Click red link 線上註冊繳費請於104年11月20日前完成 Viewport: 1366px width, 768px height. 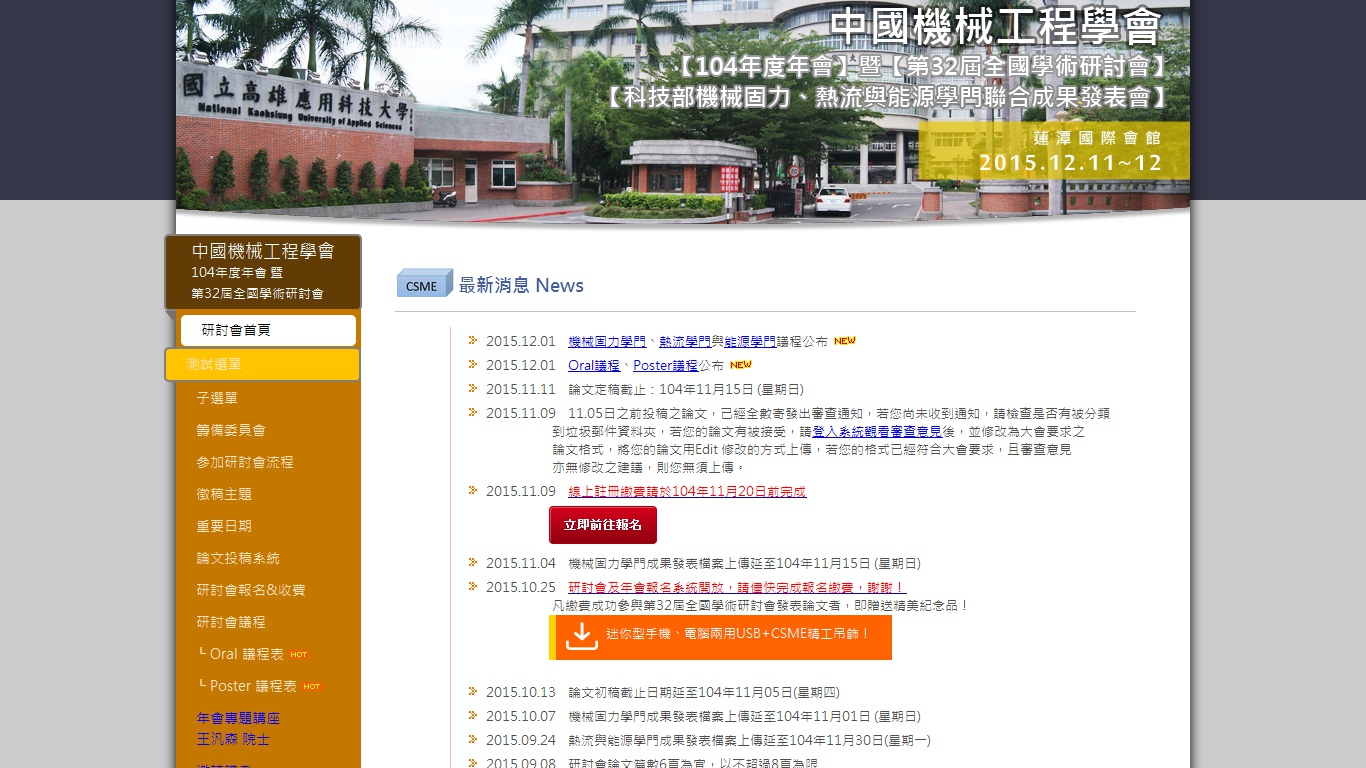pos(687,491)
